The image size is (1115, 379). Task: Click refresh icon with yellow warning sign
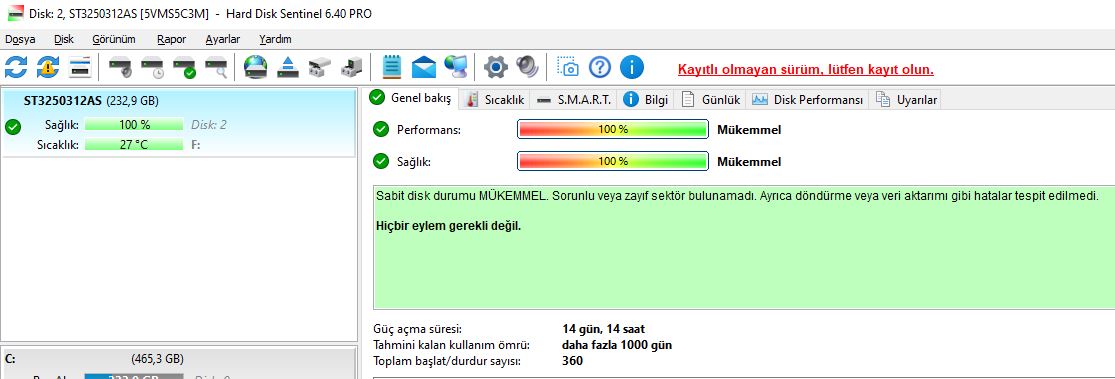click(x=48, y=68)
